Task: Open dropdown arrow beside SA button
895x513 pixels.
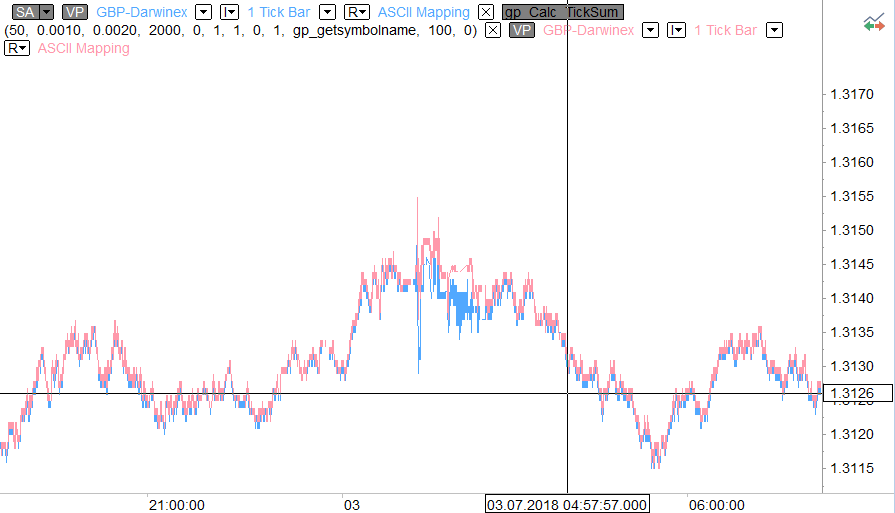Action: (x=47, y=12)
